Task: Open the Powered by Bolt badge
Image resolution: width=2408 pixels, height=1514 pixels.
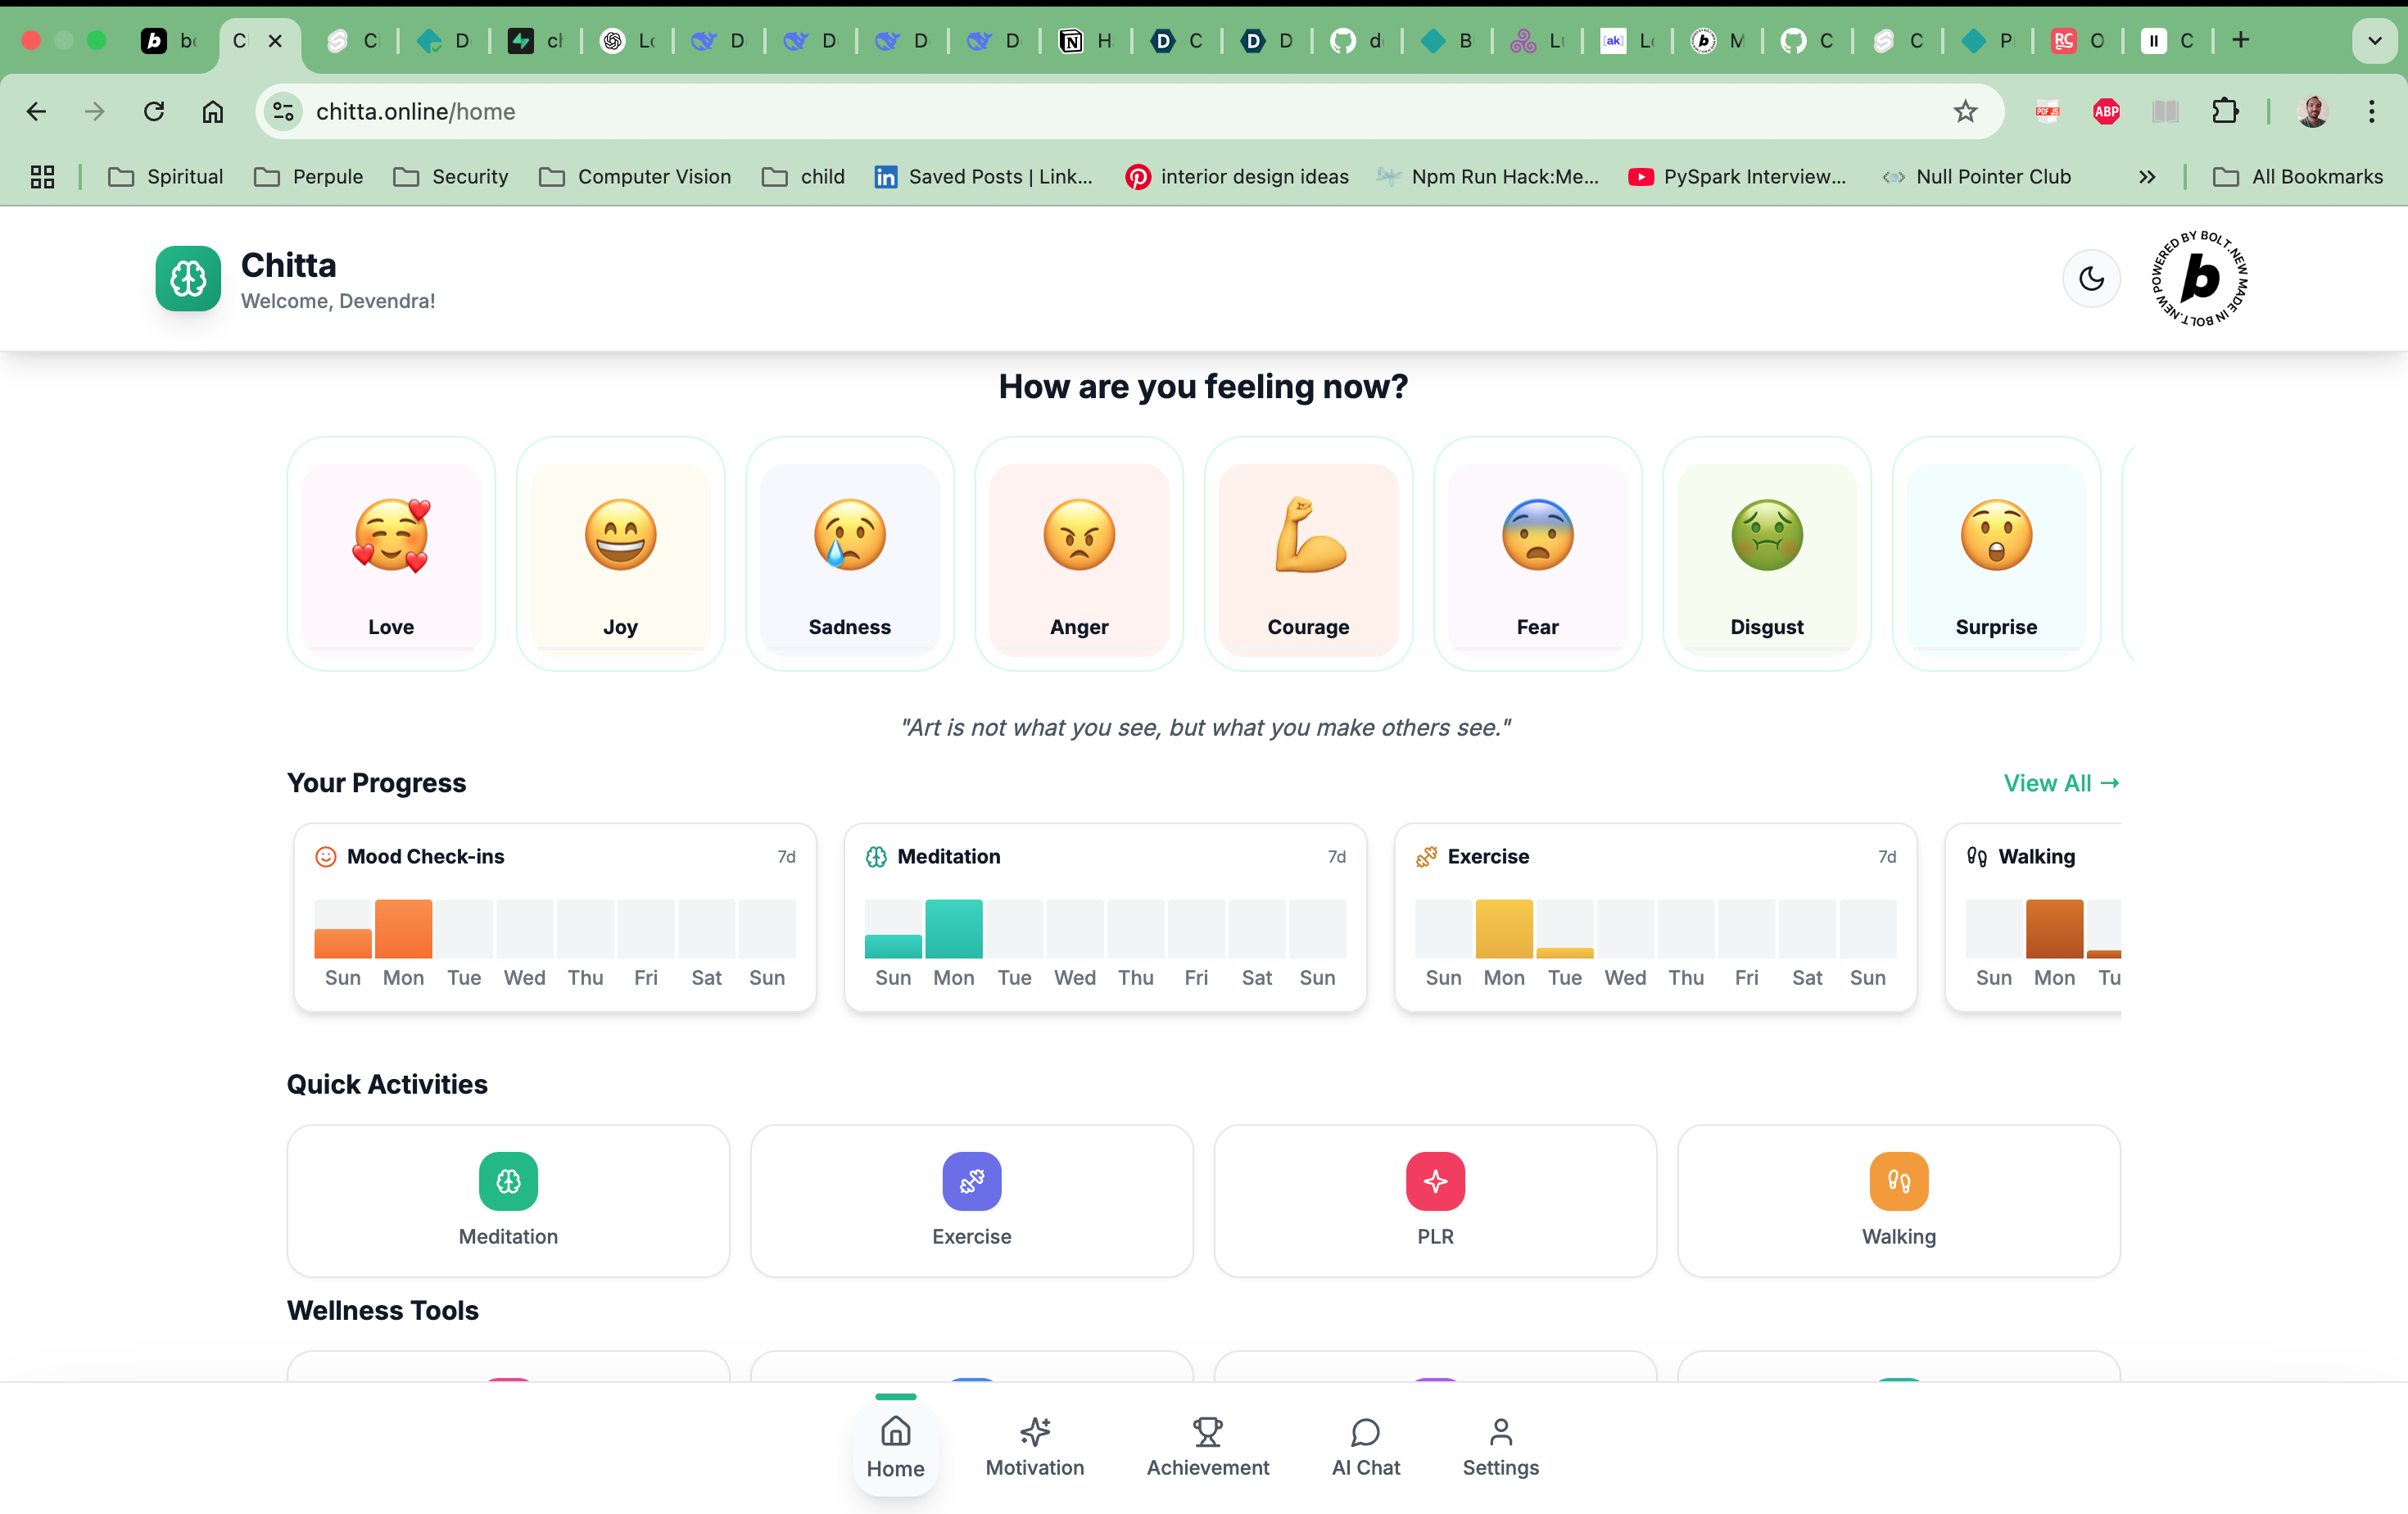Action: (x=2200, y=278)
